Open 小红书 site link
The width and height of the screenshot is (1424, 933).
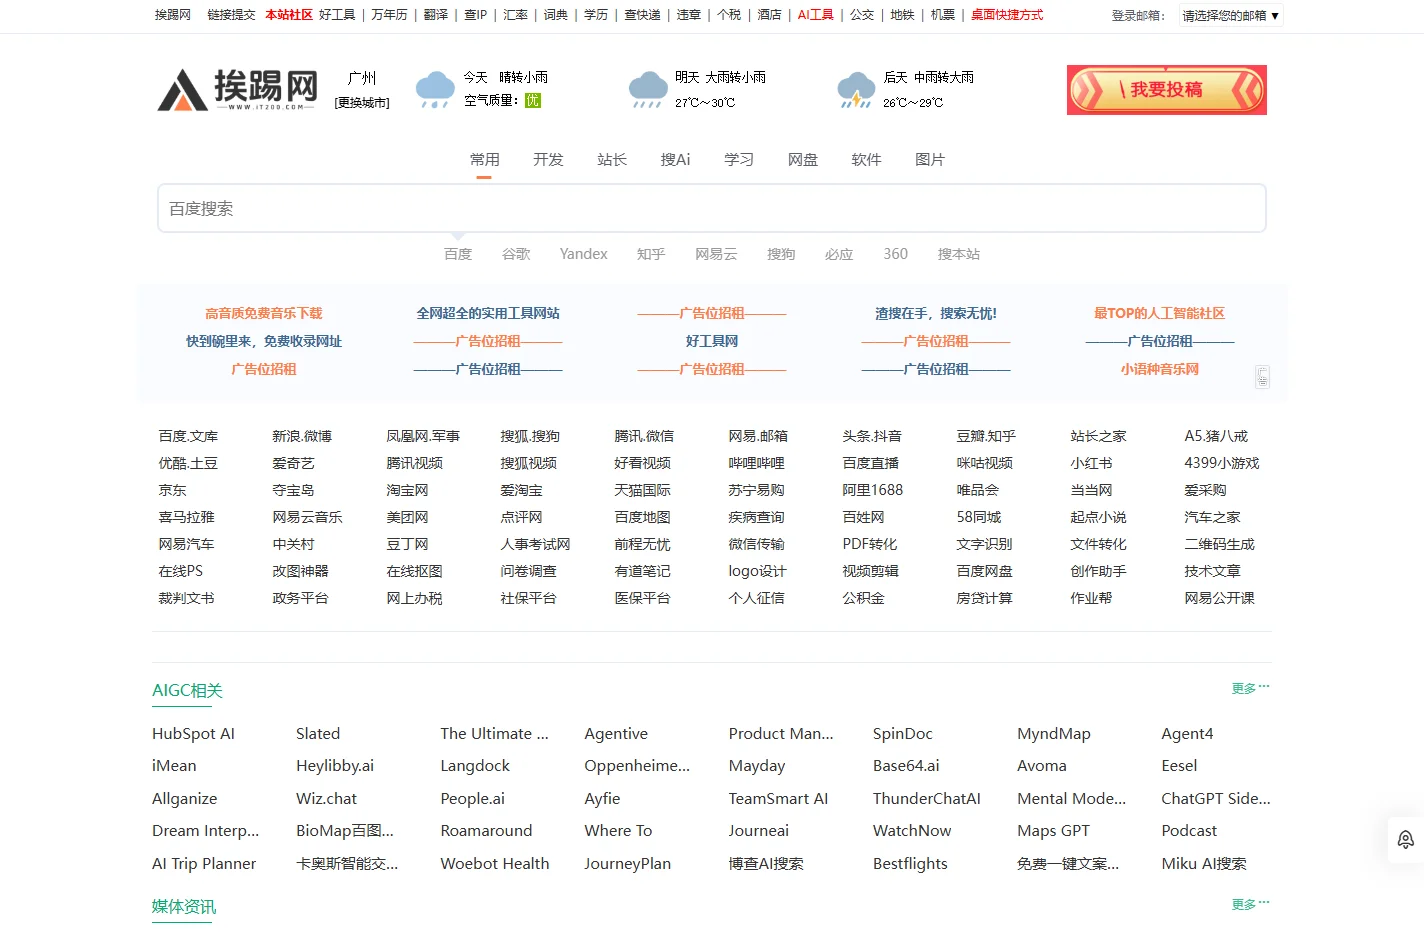1091,463
